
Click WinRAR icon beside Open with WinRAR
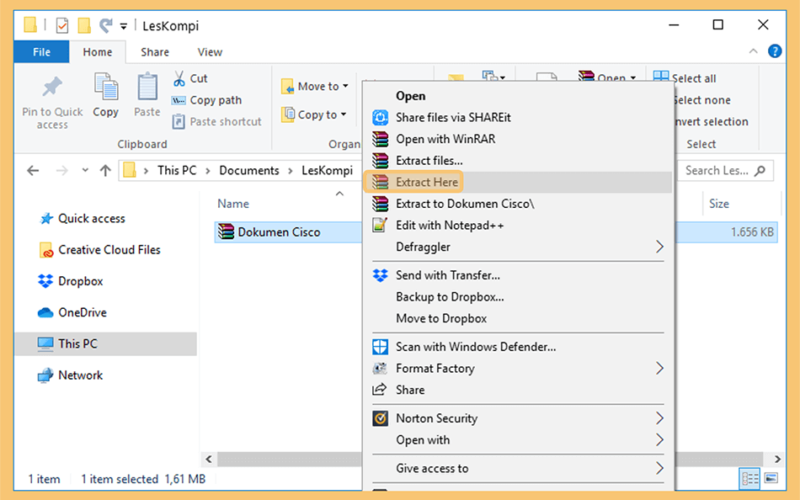click(x=380, y=139)
